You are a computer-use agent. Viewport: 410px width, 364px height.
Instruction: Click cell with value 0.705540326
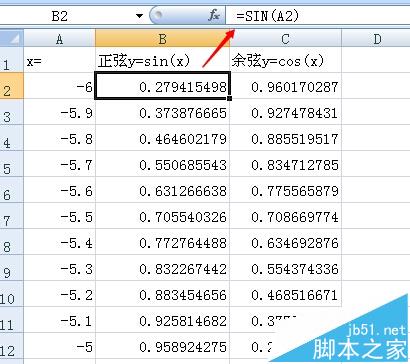(162, 216)
